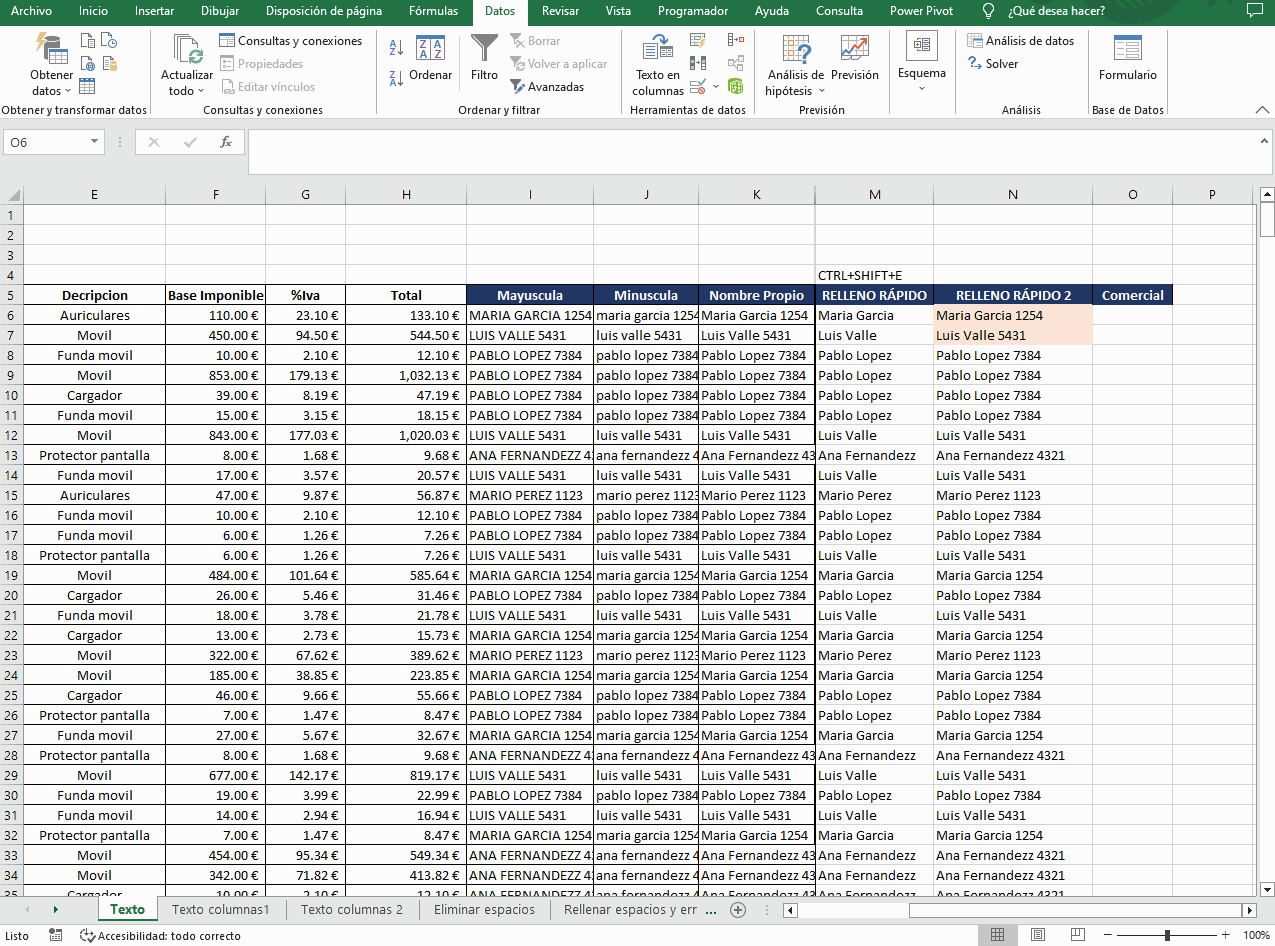Switch to the Eliminar espacios sheet tab
Image resolution: width=1275 pixels, height=946 pixels.
(484, 910)
